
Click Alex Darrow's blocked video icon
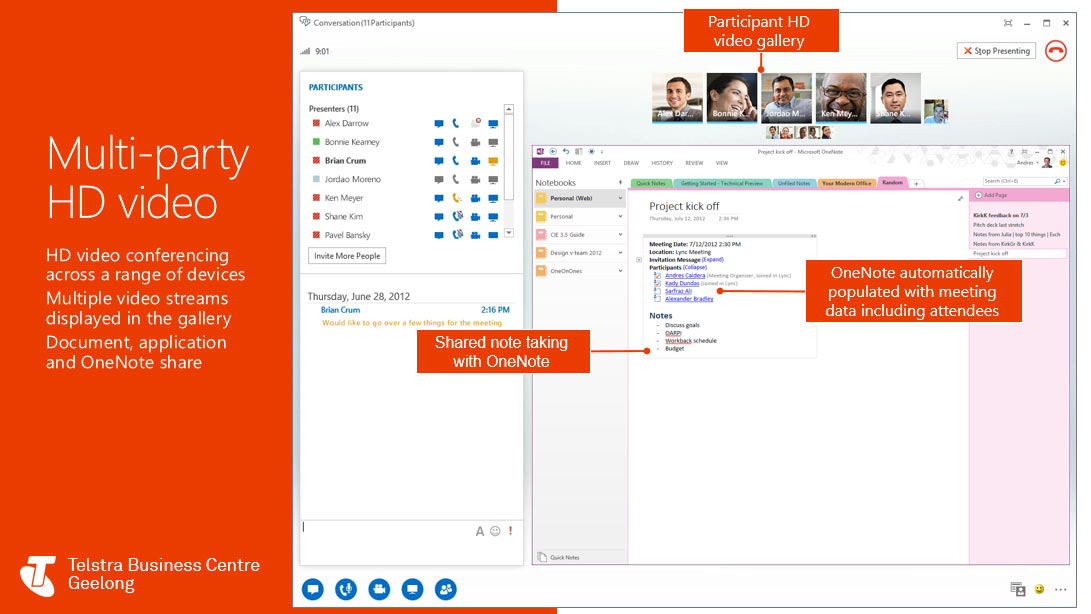[x=475, y=123]
